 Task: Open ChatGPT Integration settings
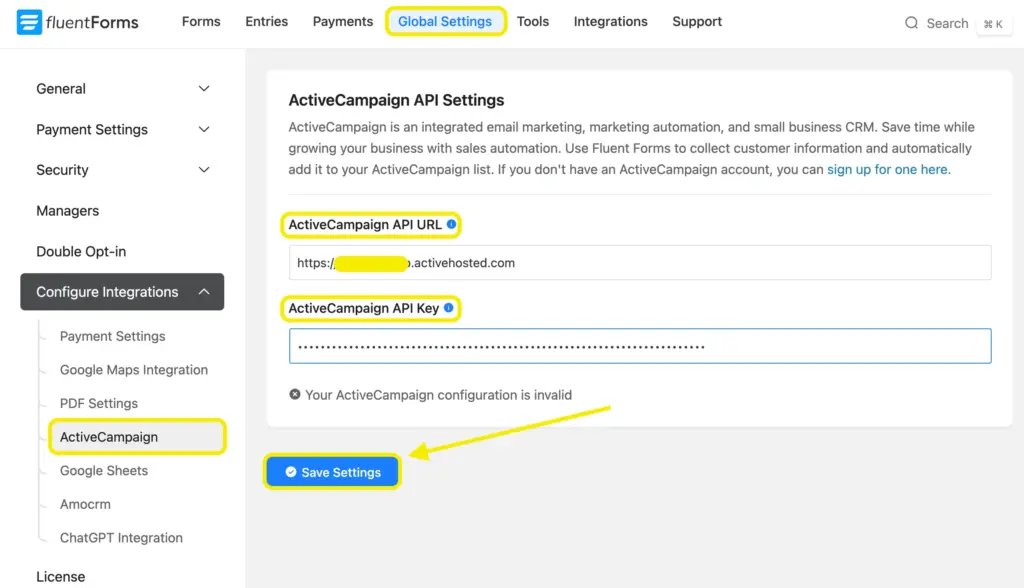121,538
